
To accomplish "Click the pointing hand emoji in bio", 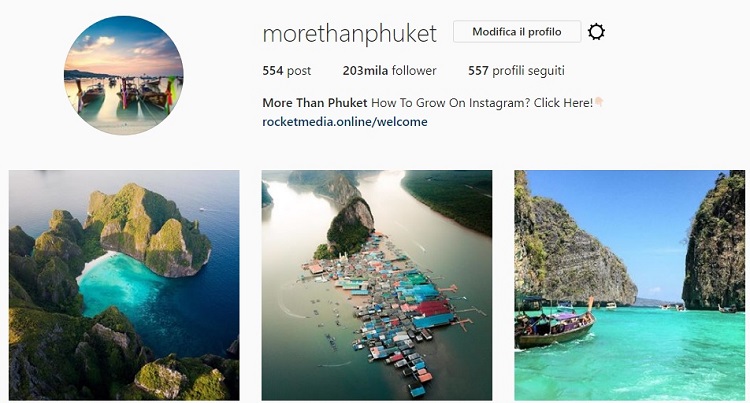I will [599, 102].
